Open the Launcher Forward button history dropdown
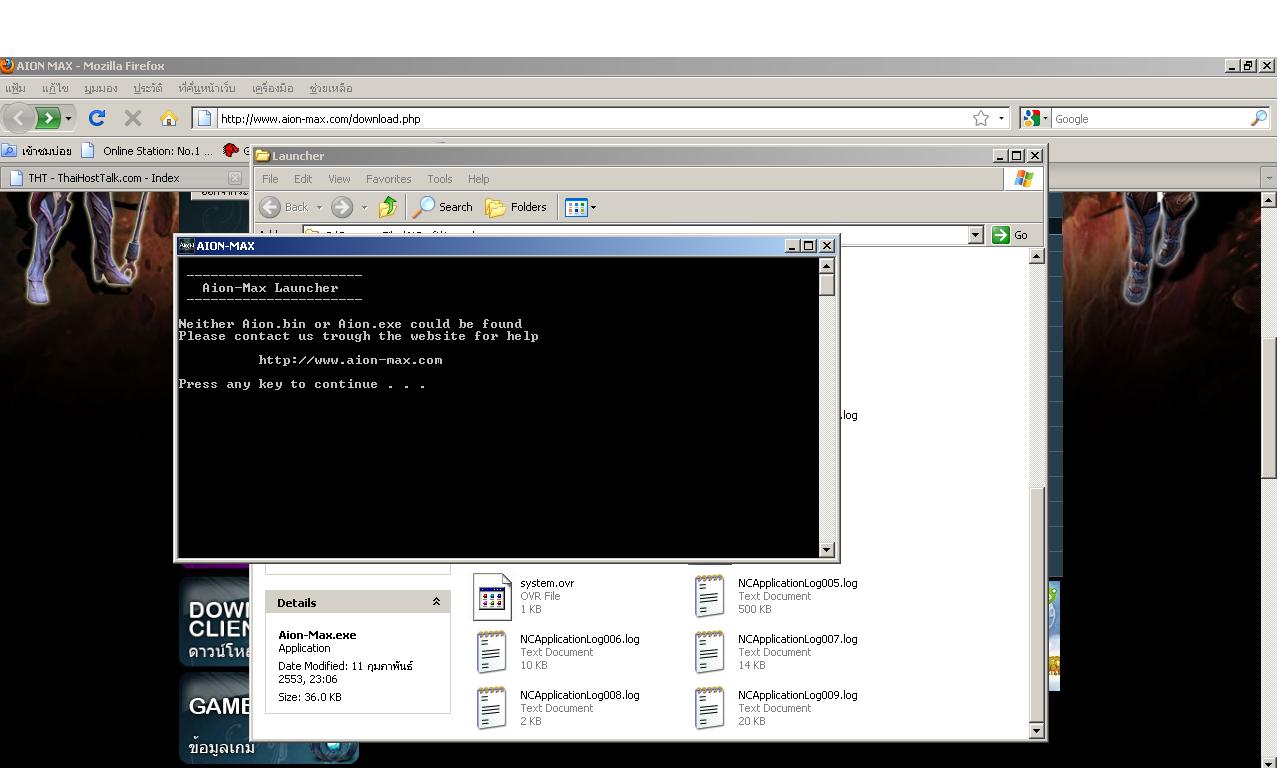The width and height of the screenshot is (1280, 768). pyautogui.click(x=364, y=207)
